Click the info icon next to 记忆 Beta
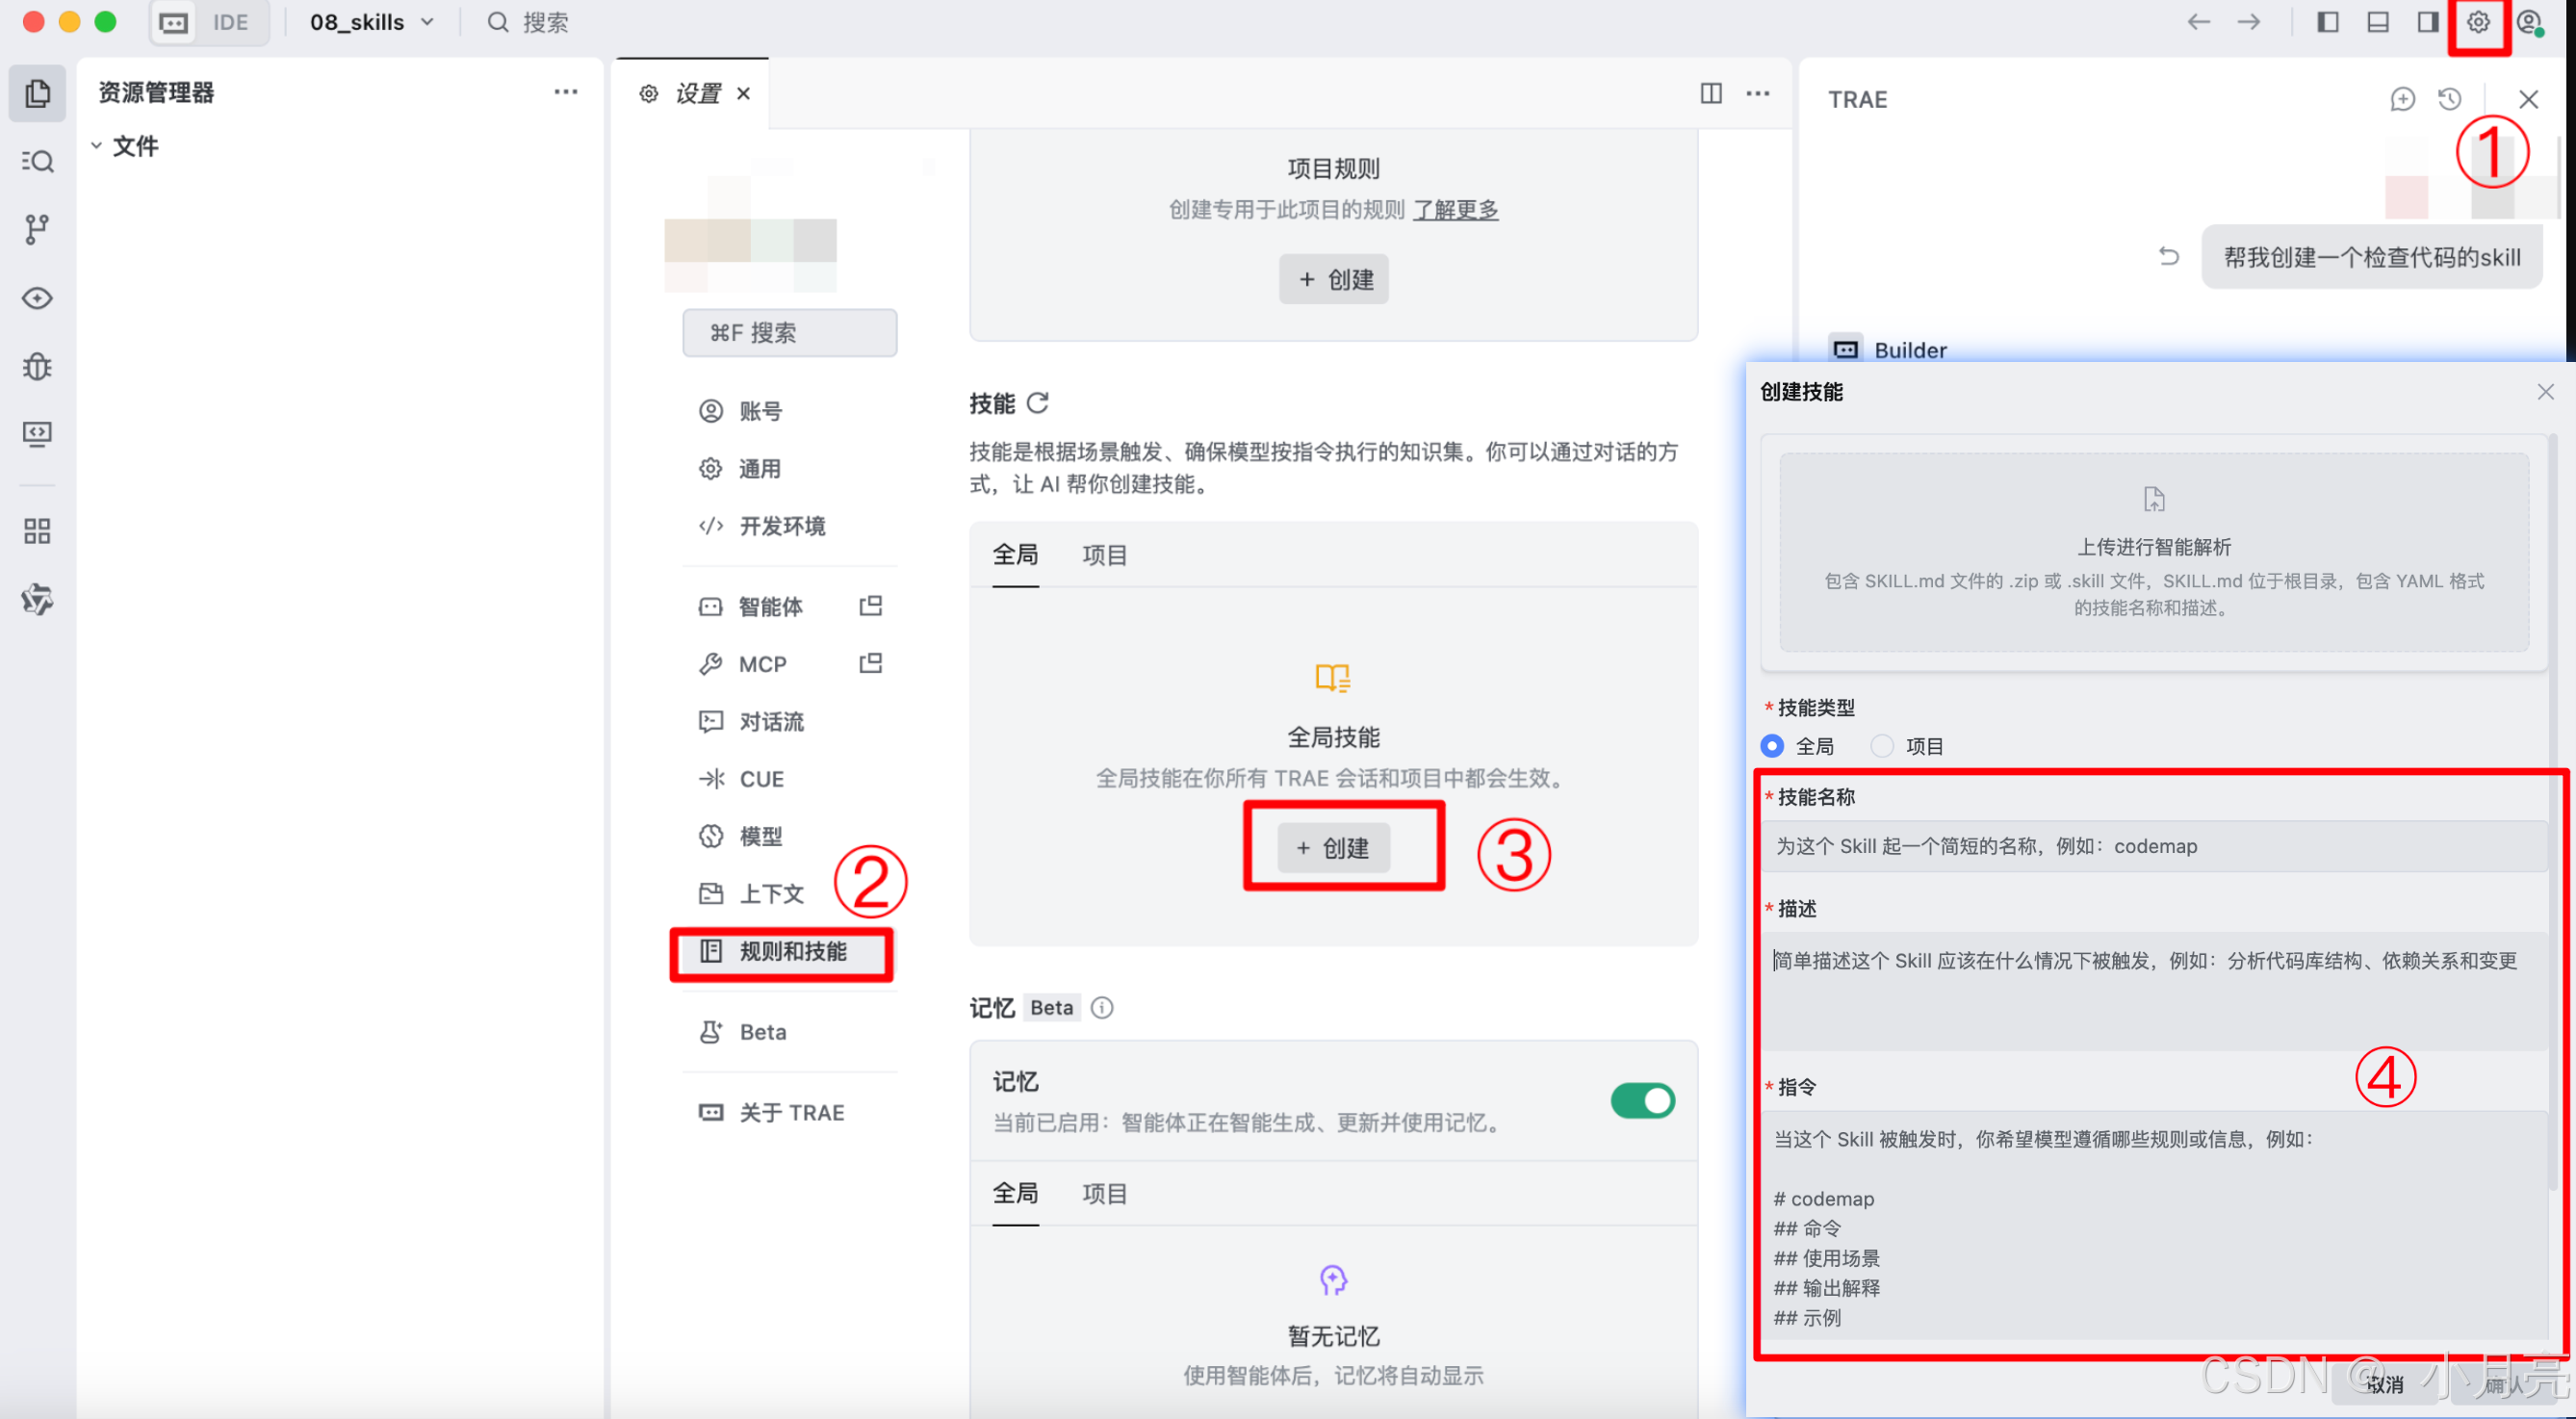The width and height of the screenshot is (2576, 1419). (1102, 1007)
